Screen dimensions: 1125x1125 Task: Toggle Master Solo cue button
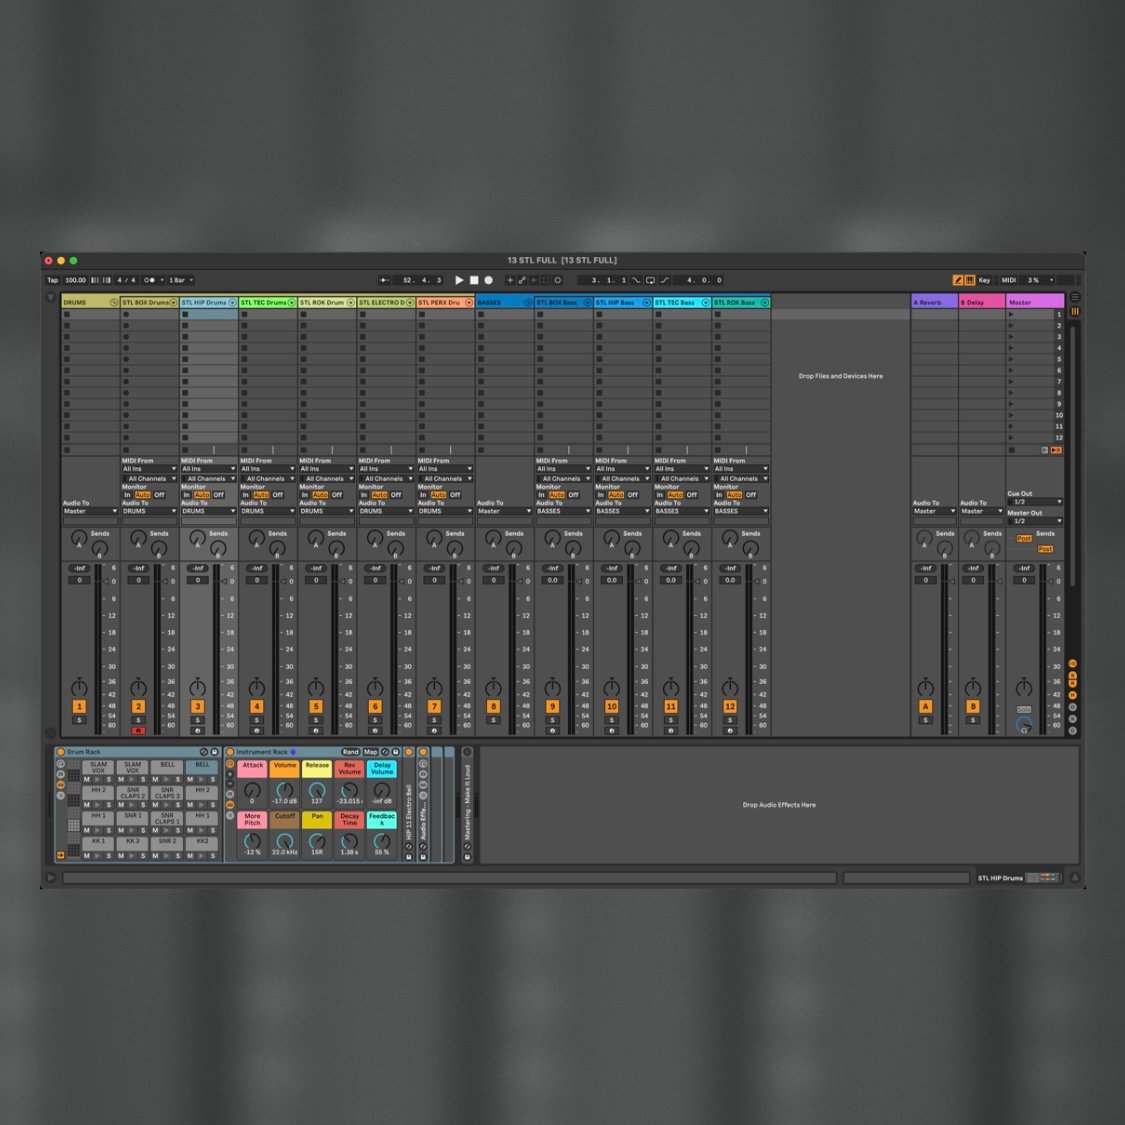[x=1024, y=710]
